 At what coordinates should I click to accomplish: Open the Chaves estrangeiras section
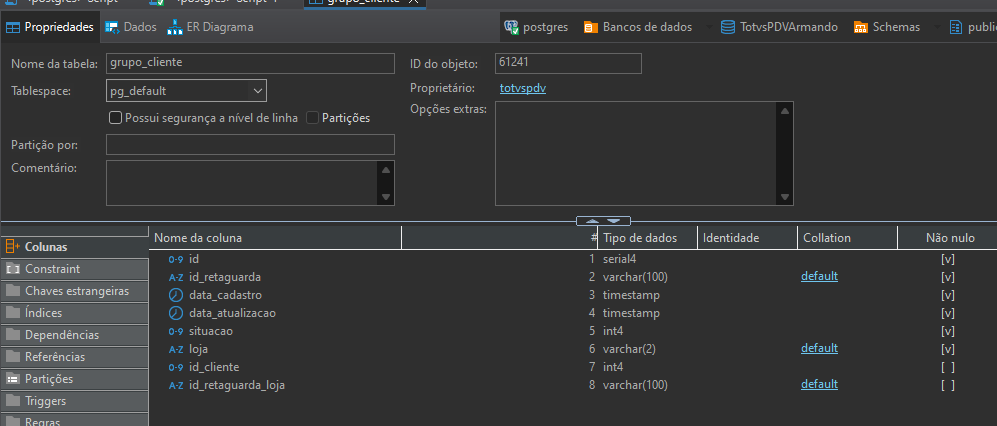(x=76, y=291)
